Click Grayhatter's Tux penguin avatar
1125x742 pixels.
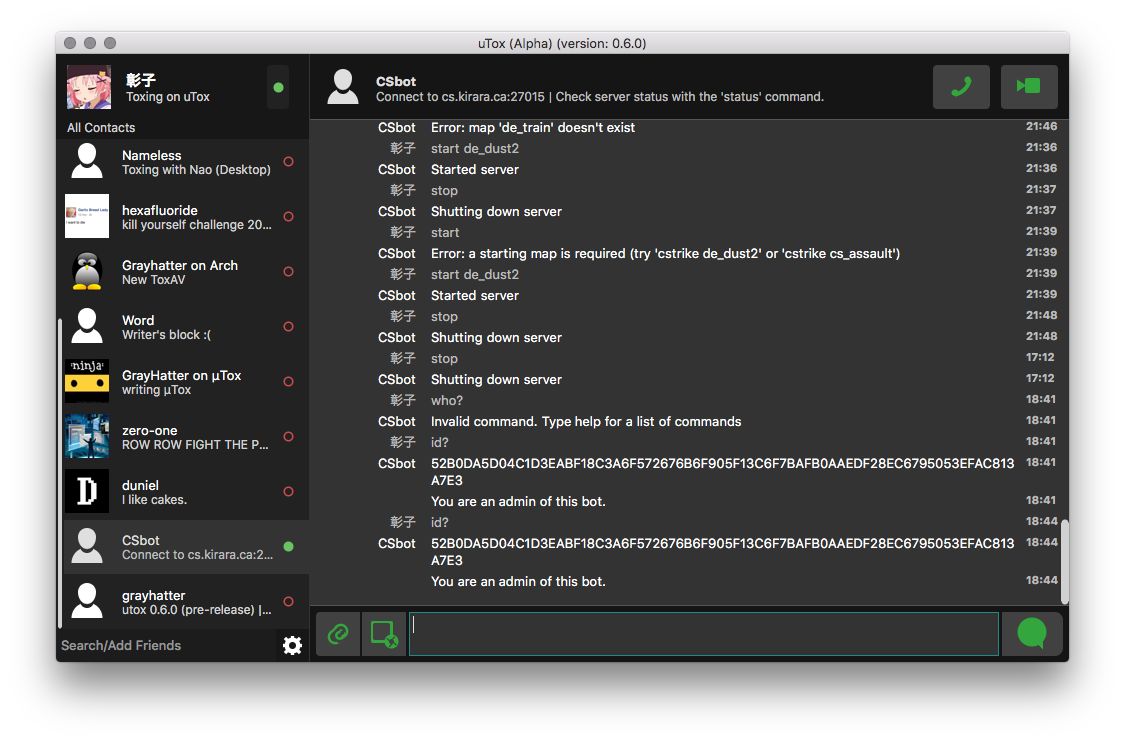click(x=86, y=271)
